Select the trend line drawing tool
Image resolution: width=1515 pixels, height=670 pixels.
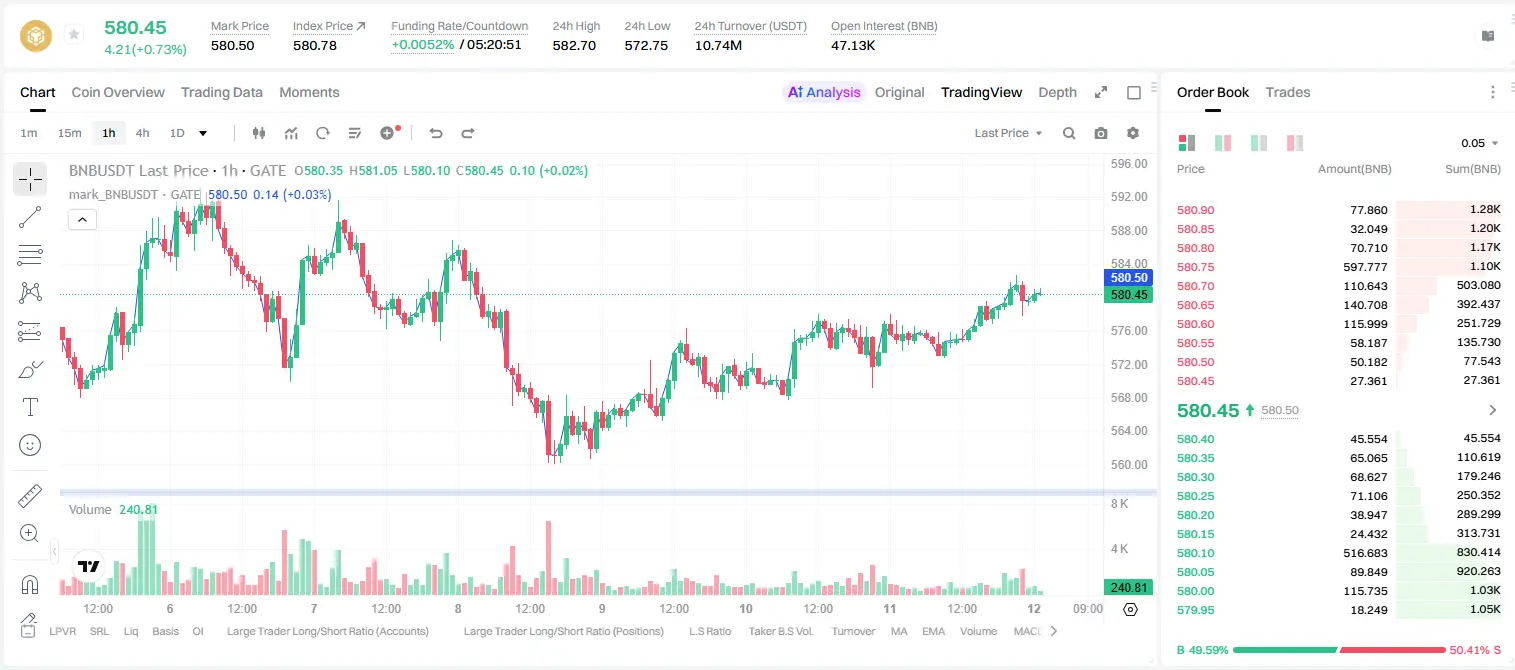point(30,217)
